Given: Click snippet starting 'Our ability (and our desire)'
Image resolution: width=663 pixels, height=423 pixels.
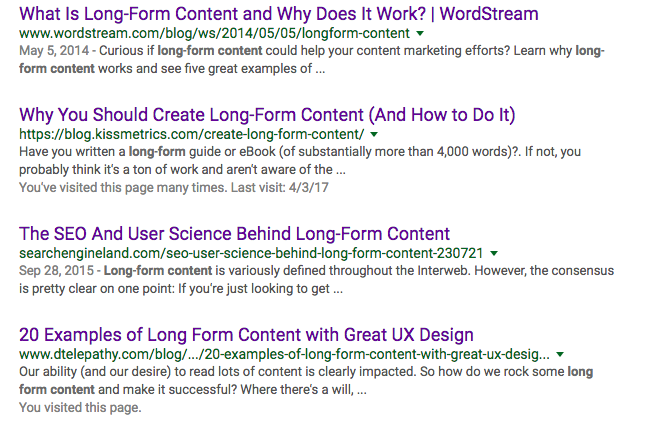Looking at the screenshot, I should [306, 381].
